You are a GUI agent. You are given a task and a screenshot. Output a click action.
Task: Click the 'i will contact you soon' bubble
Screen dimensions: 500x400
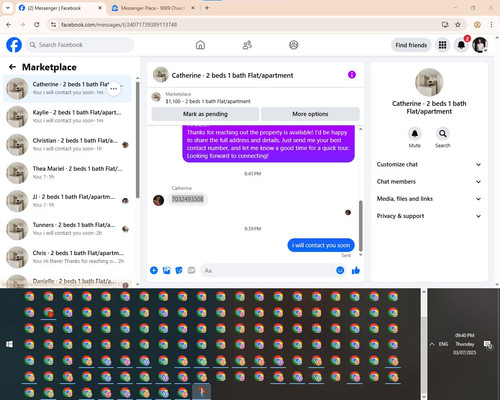coord(321,245)
